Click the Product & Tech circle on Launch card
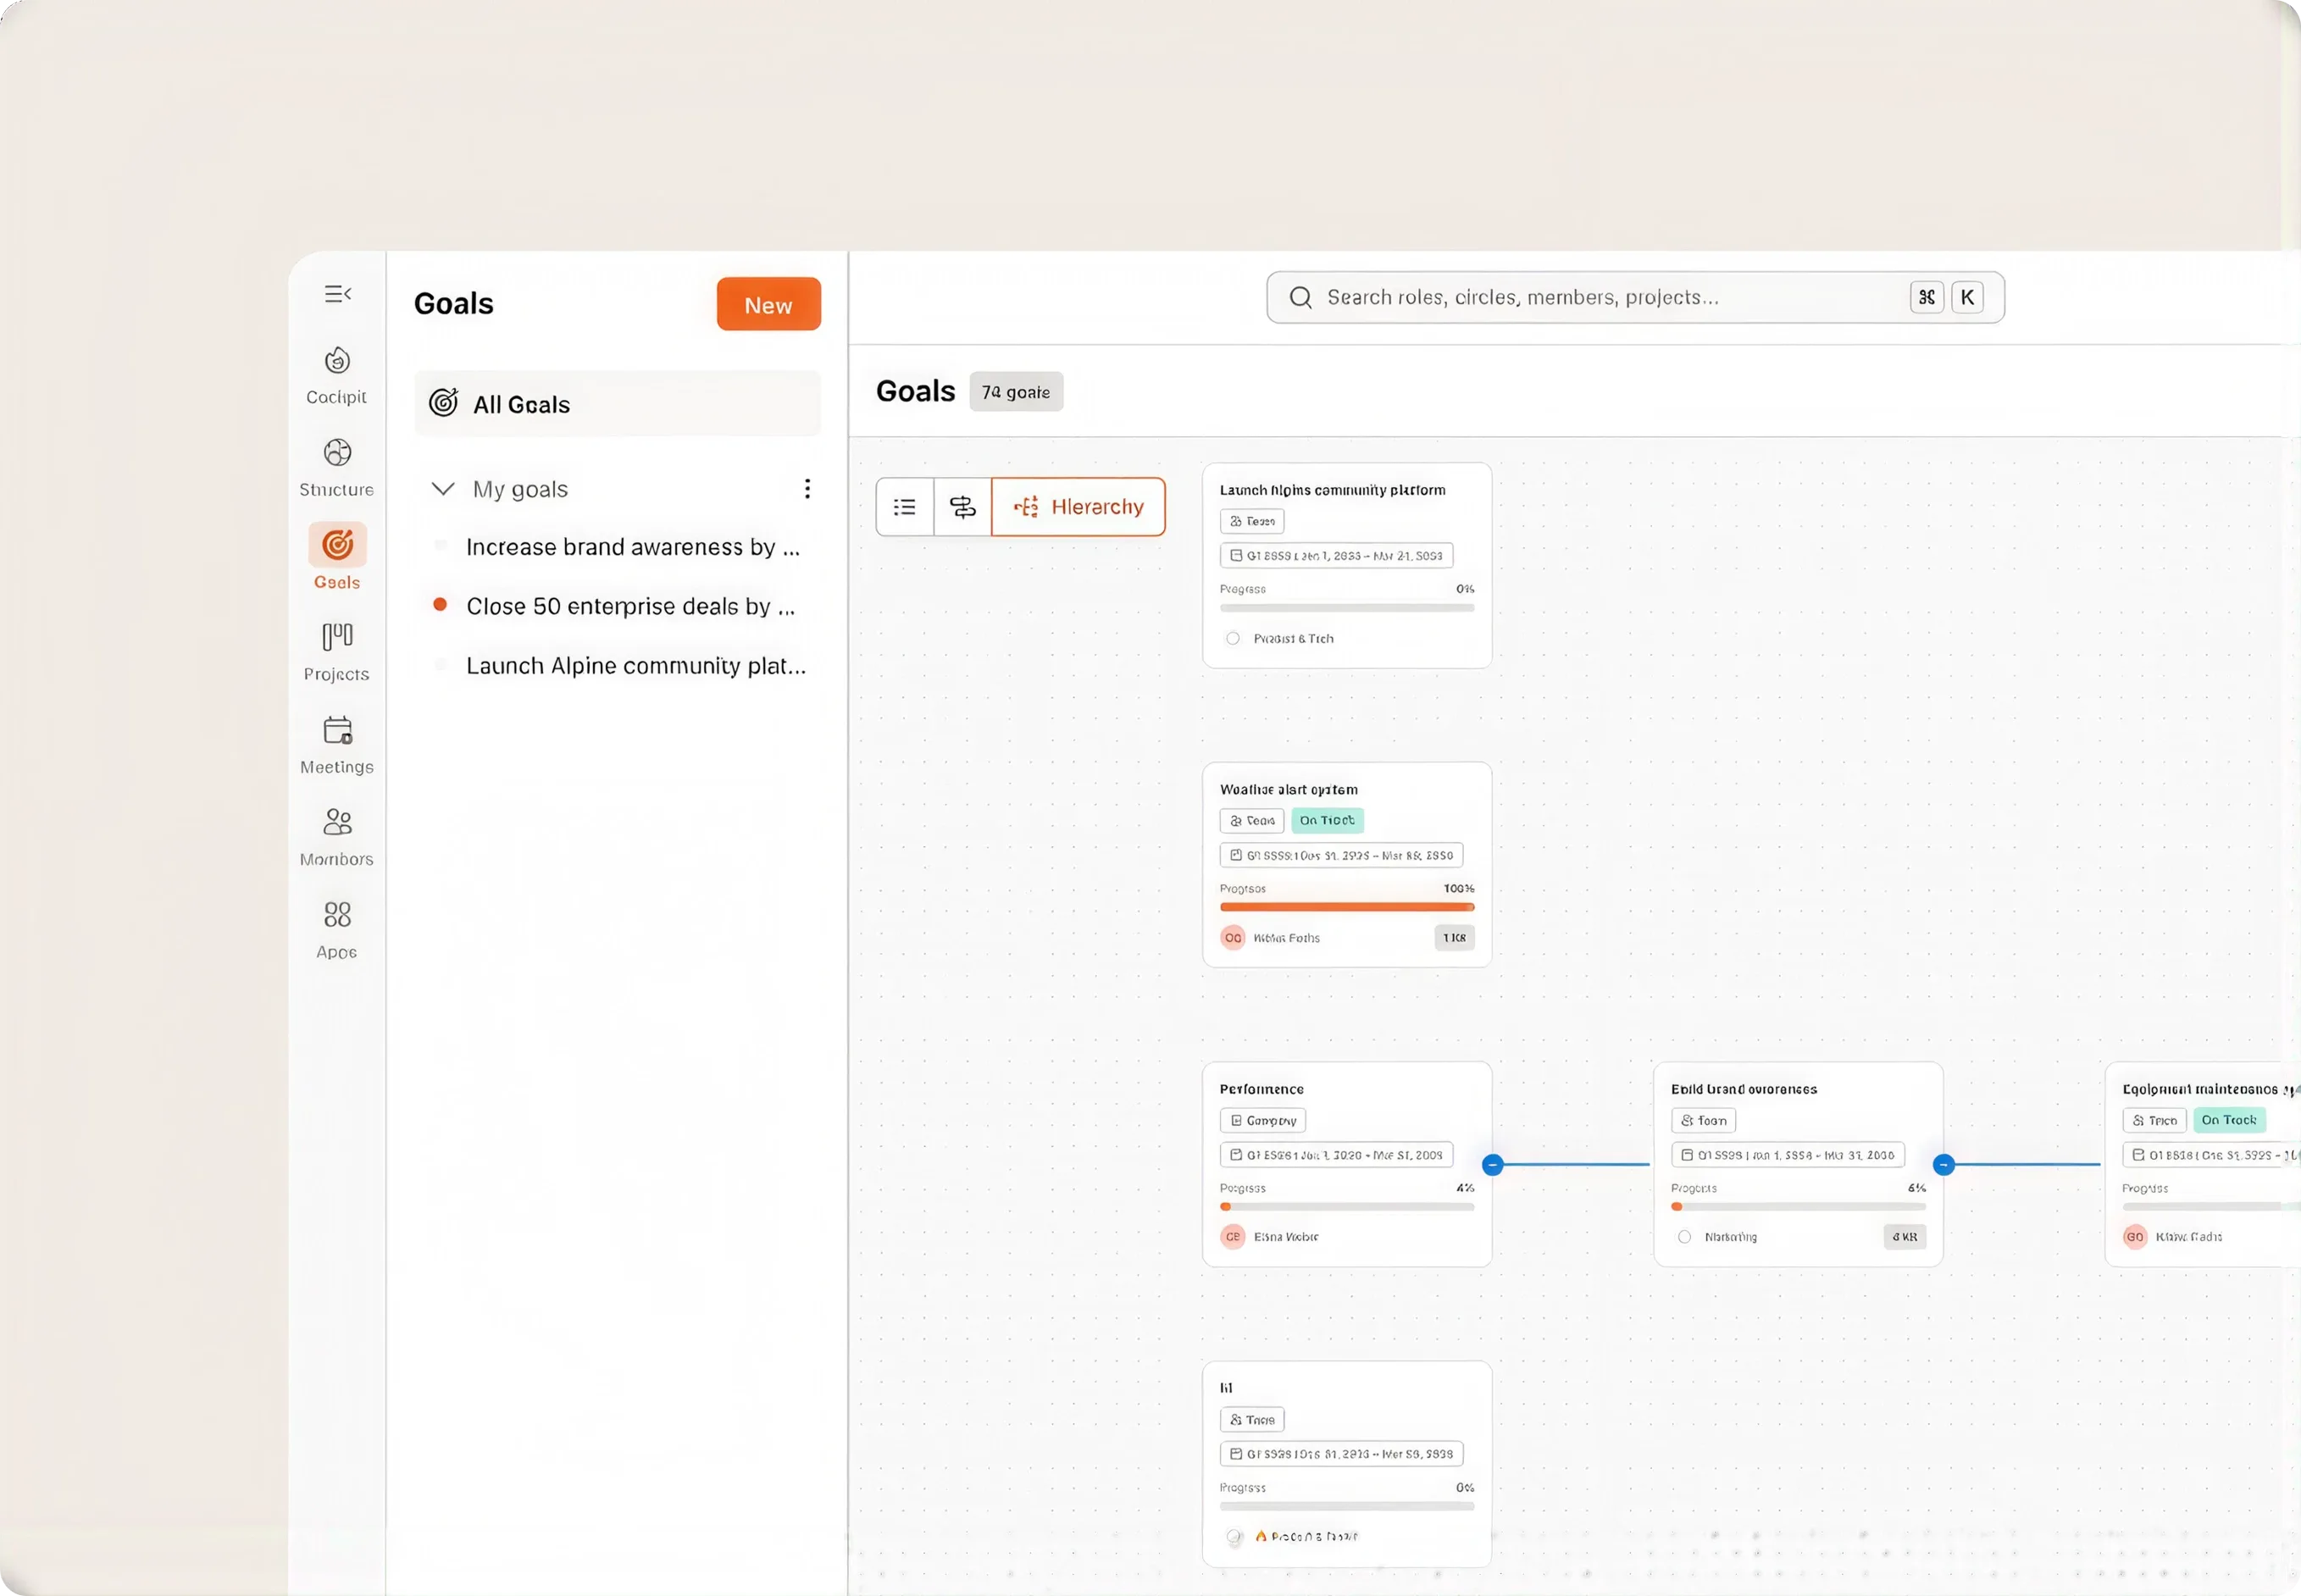This screenshot has height=1596, width=2301. (x=1233, y=638)
